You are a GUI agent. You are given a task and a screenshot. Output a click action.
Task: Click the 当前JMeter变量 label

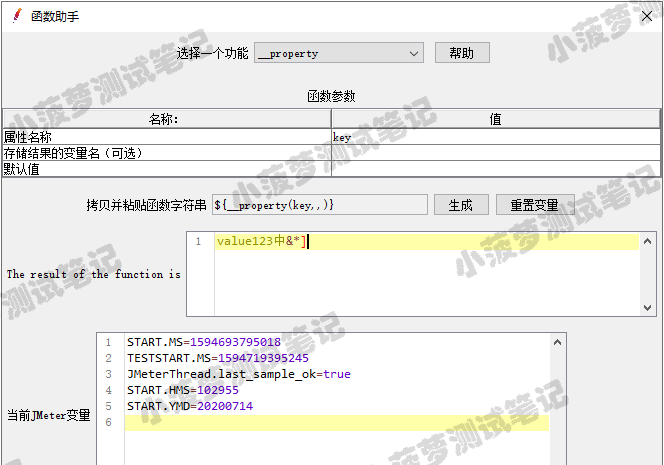49,415
